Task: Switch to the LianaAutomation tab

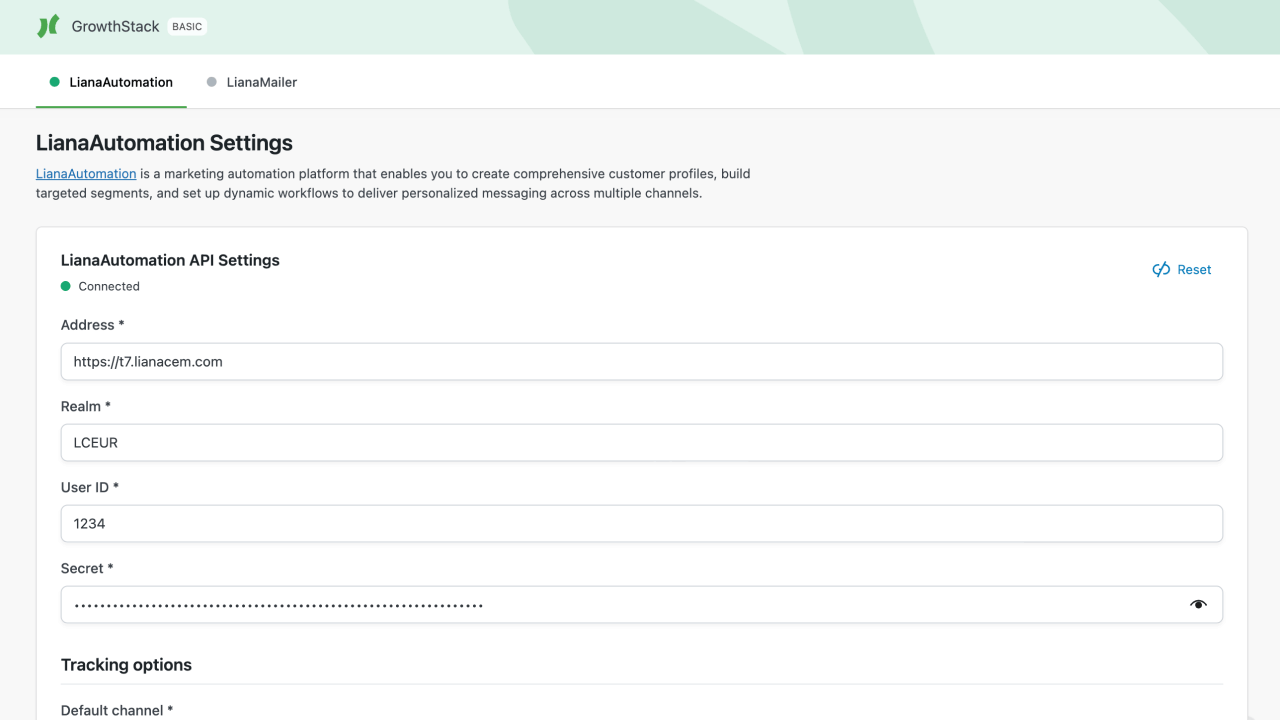Action: tap(111, 82)
